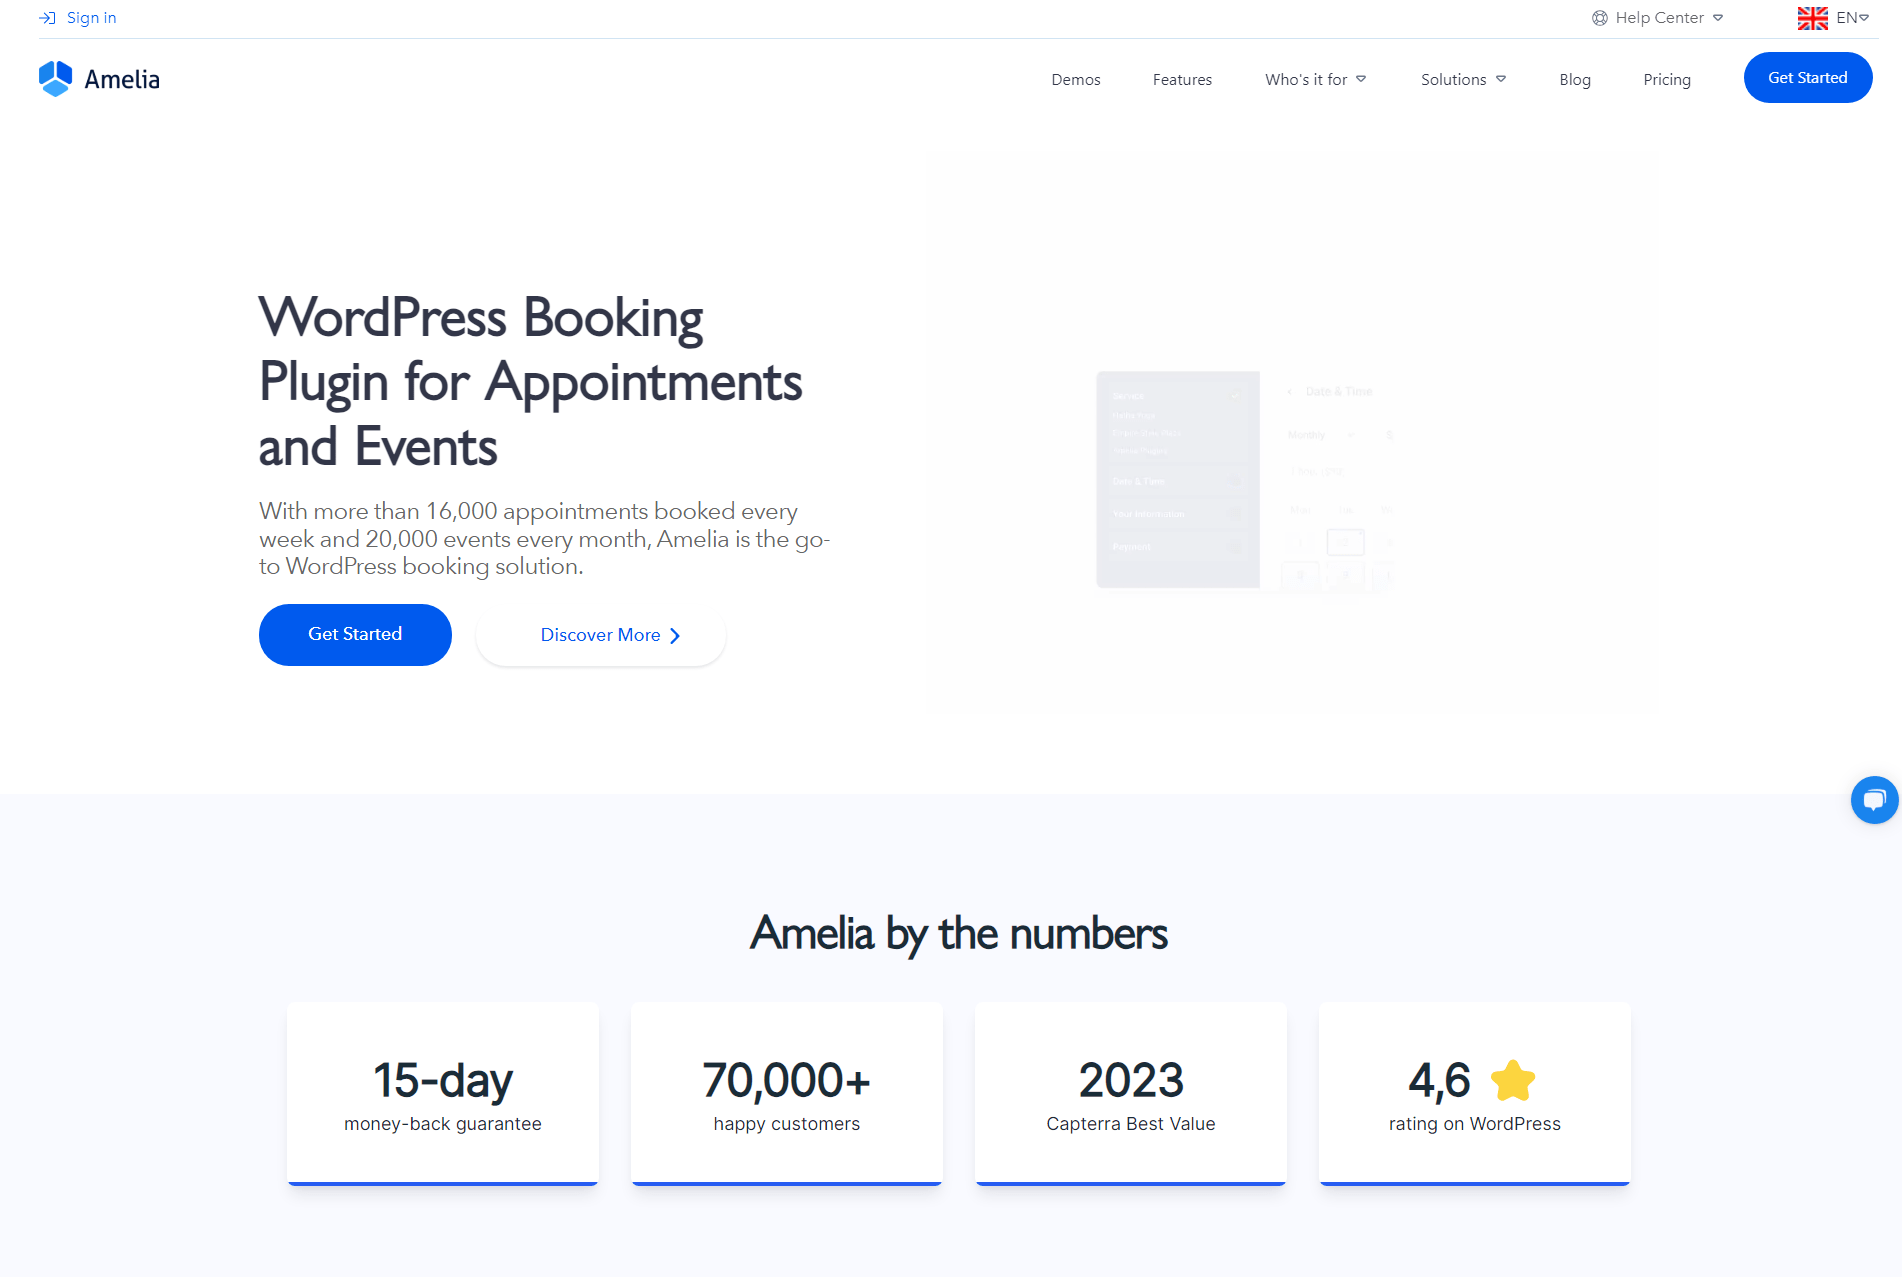Click the British flag language icon
The height and width of the screenshot is (1277, 1903).
1812,17
